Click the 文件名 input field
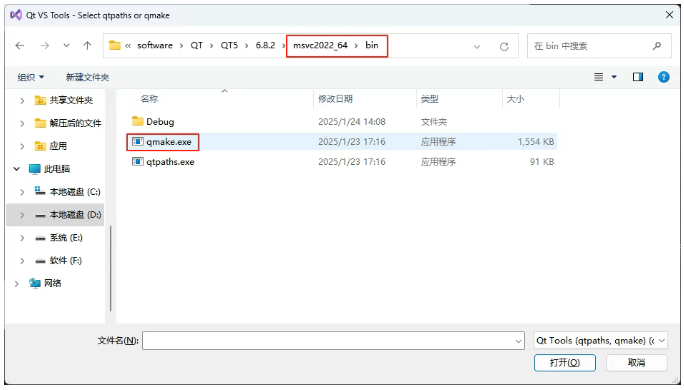 (333, 340)
